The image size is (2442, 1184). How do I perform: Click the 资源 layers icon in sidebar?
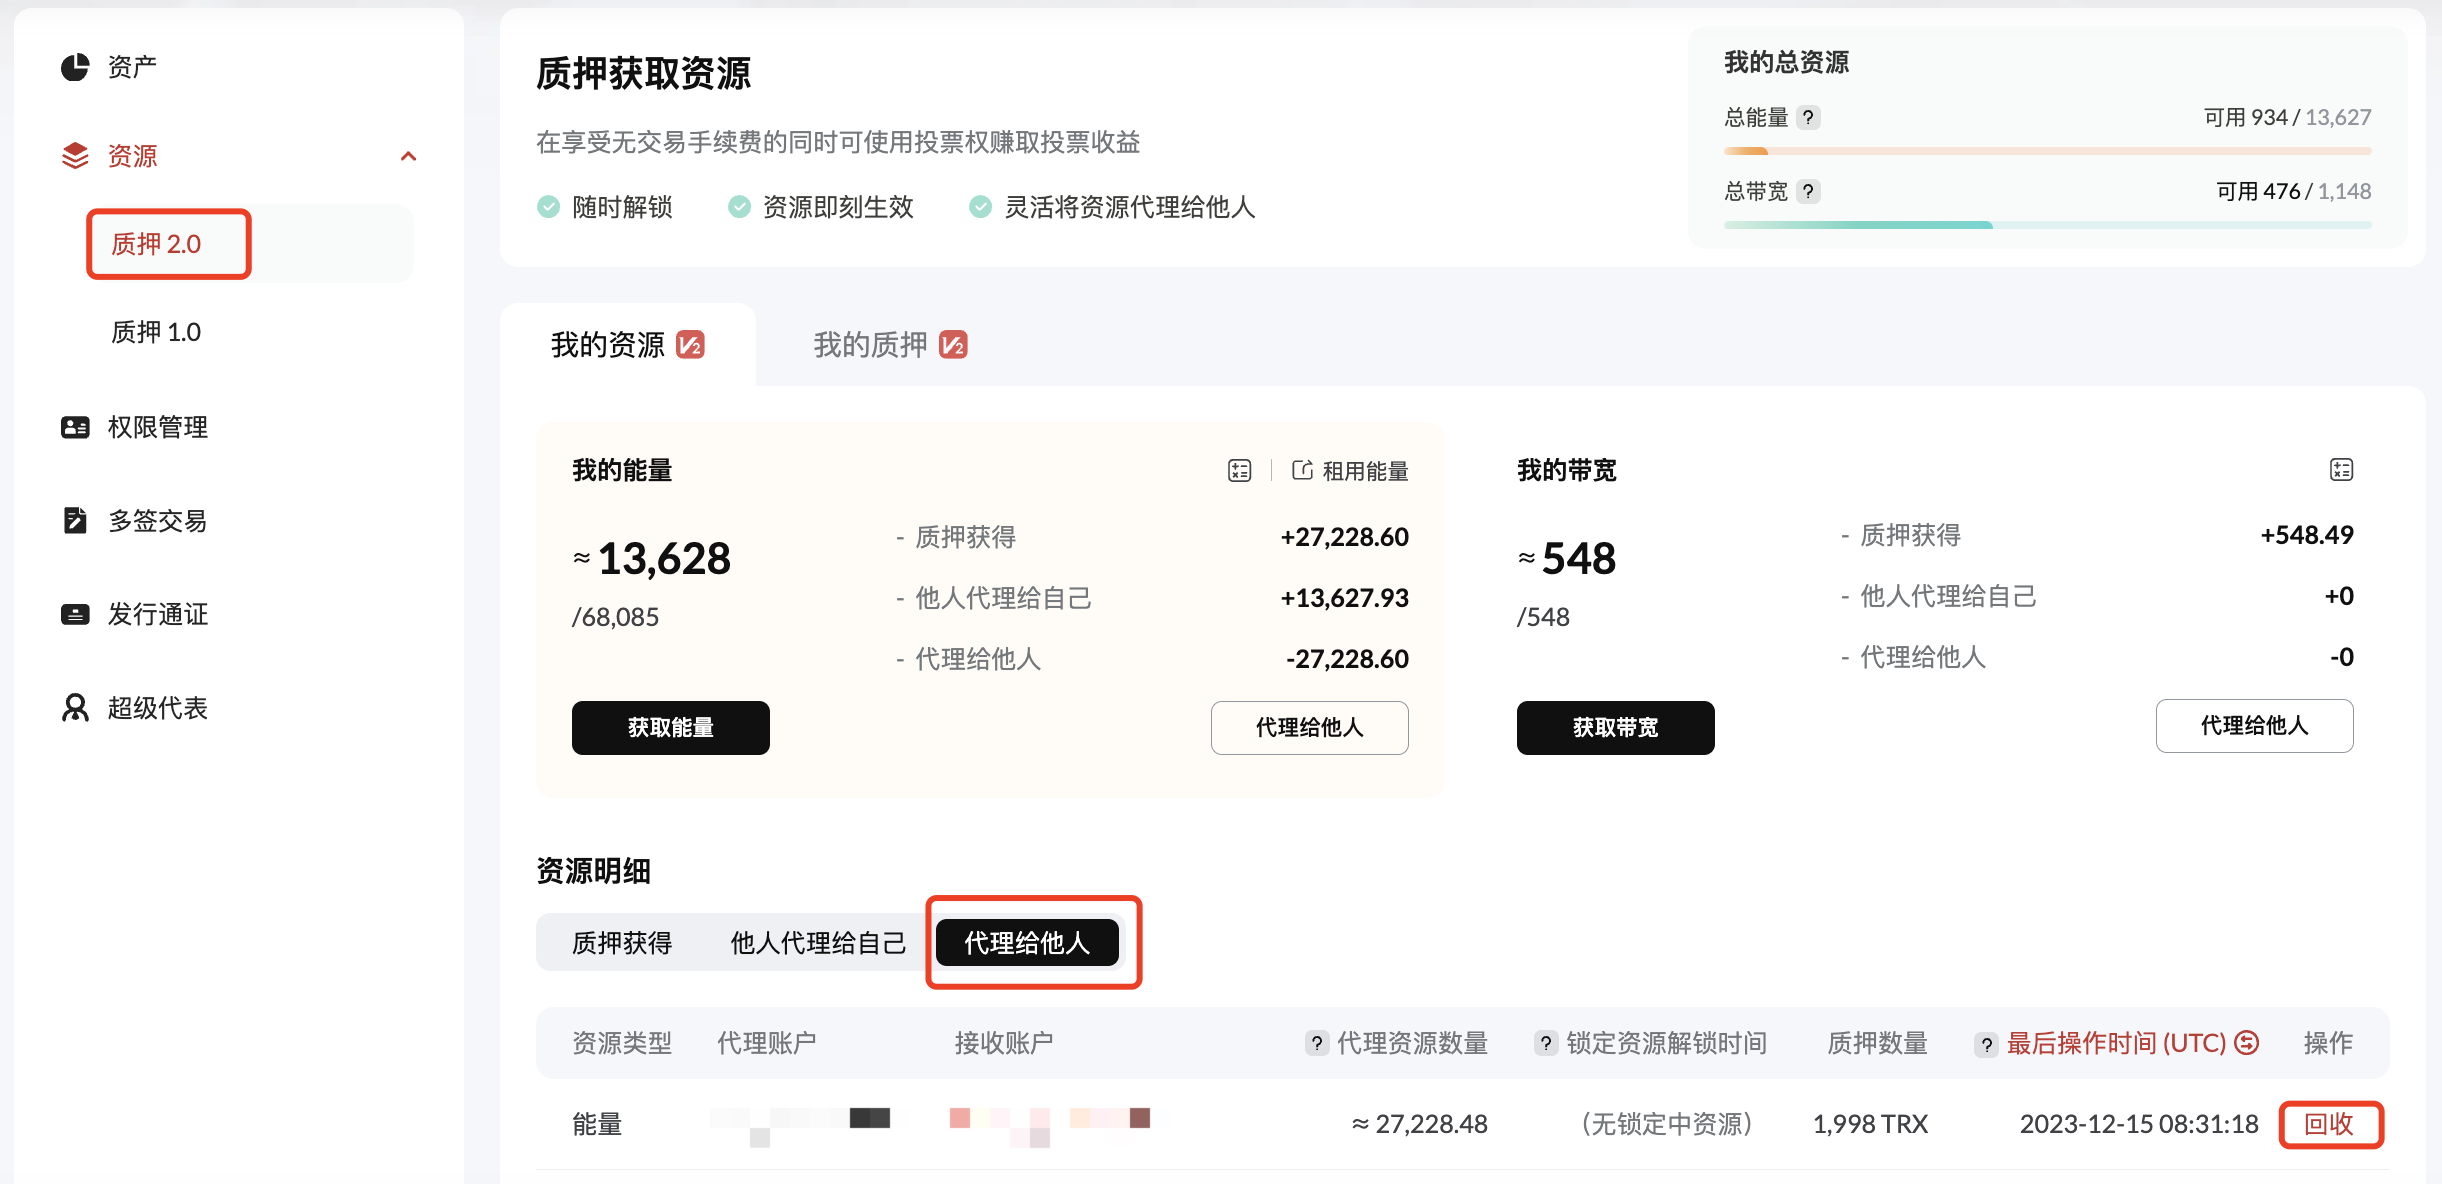click(x=75, y=156)
